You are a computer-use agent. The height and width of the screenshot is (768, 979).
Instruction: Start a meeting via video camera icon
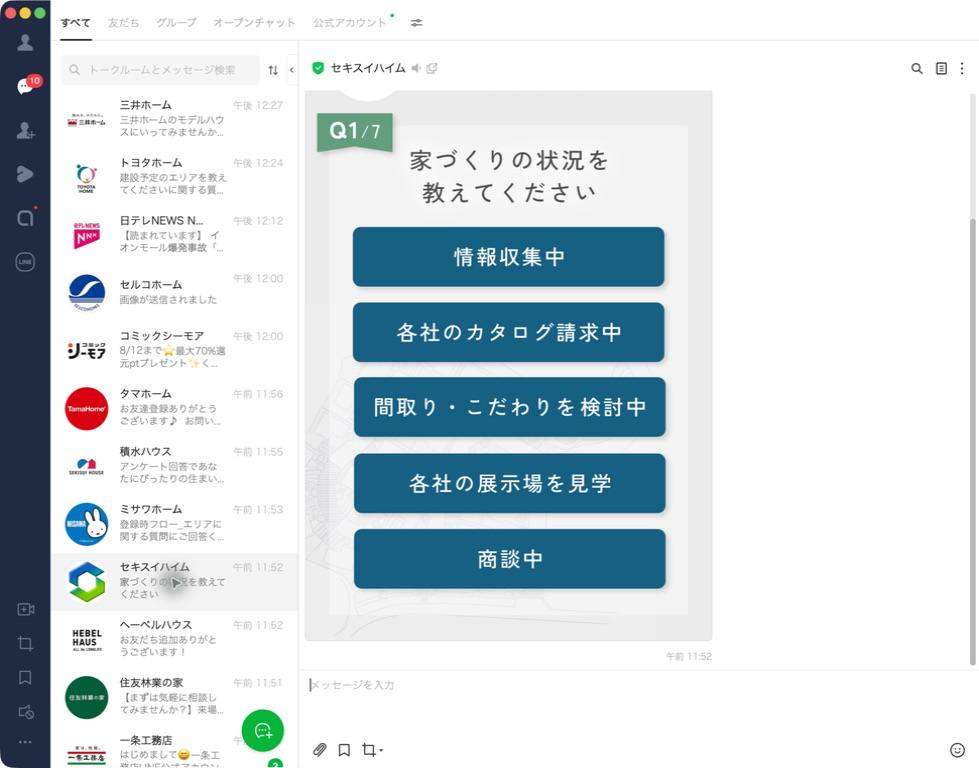[26, 609]
